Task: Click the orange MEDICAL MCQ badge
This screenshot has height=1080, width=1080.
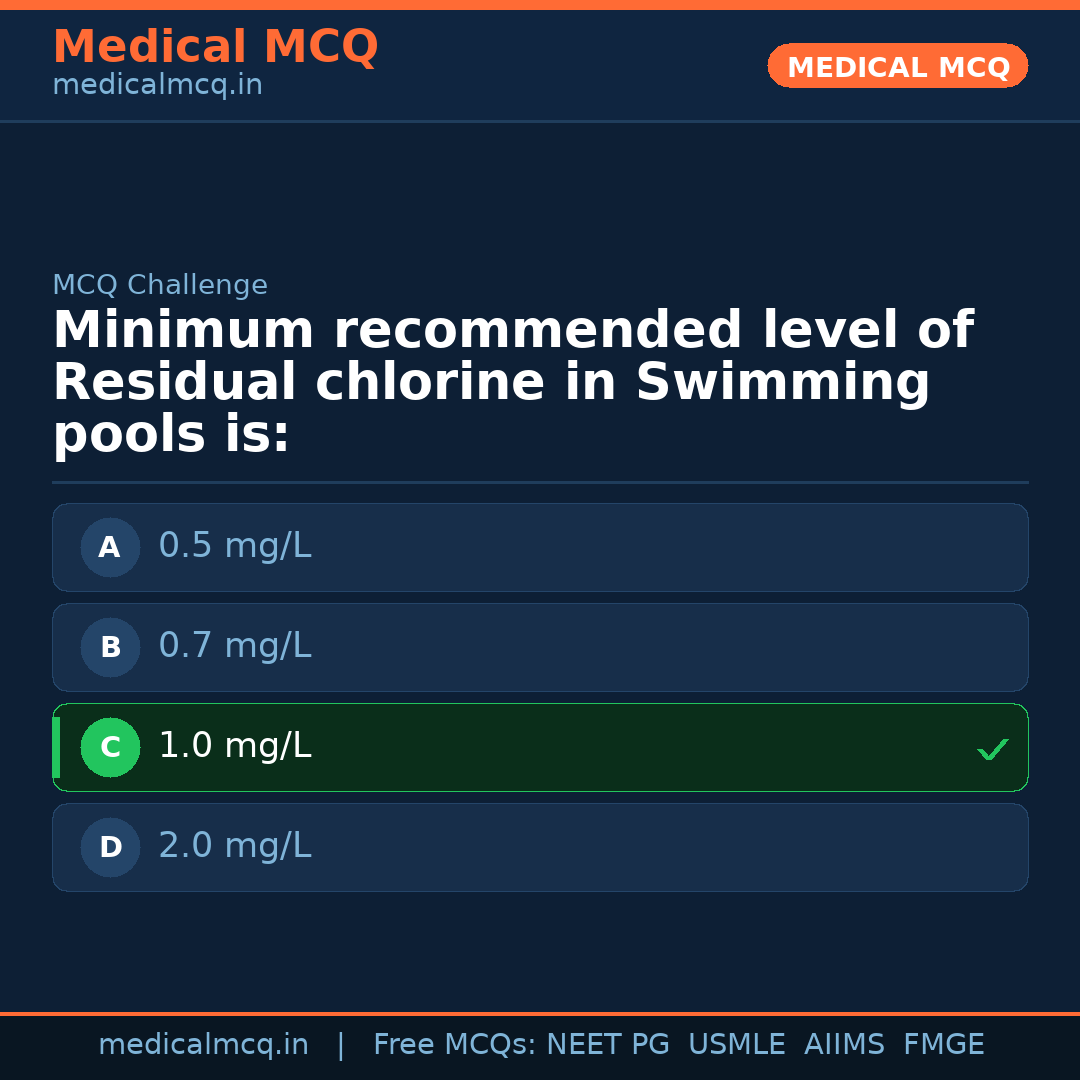Action: point(897,66)
